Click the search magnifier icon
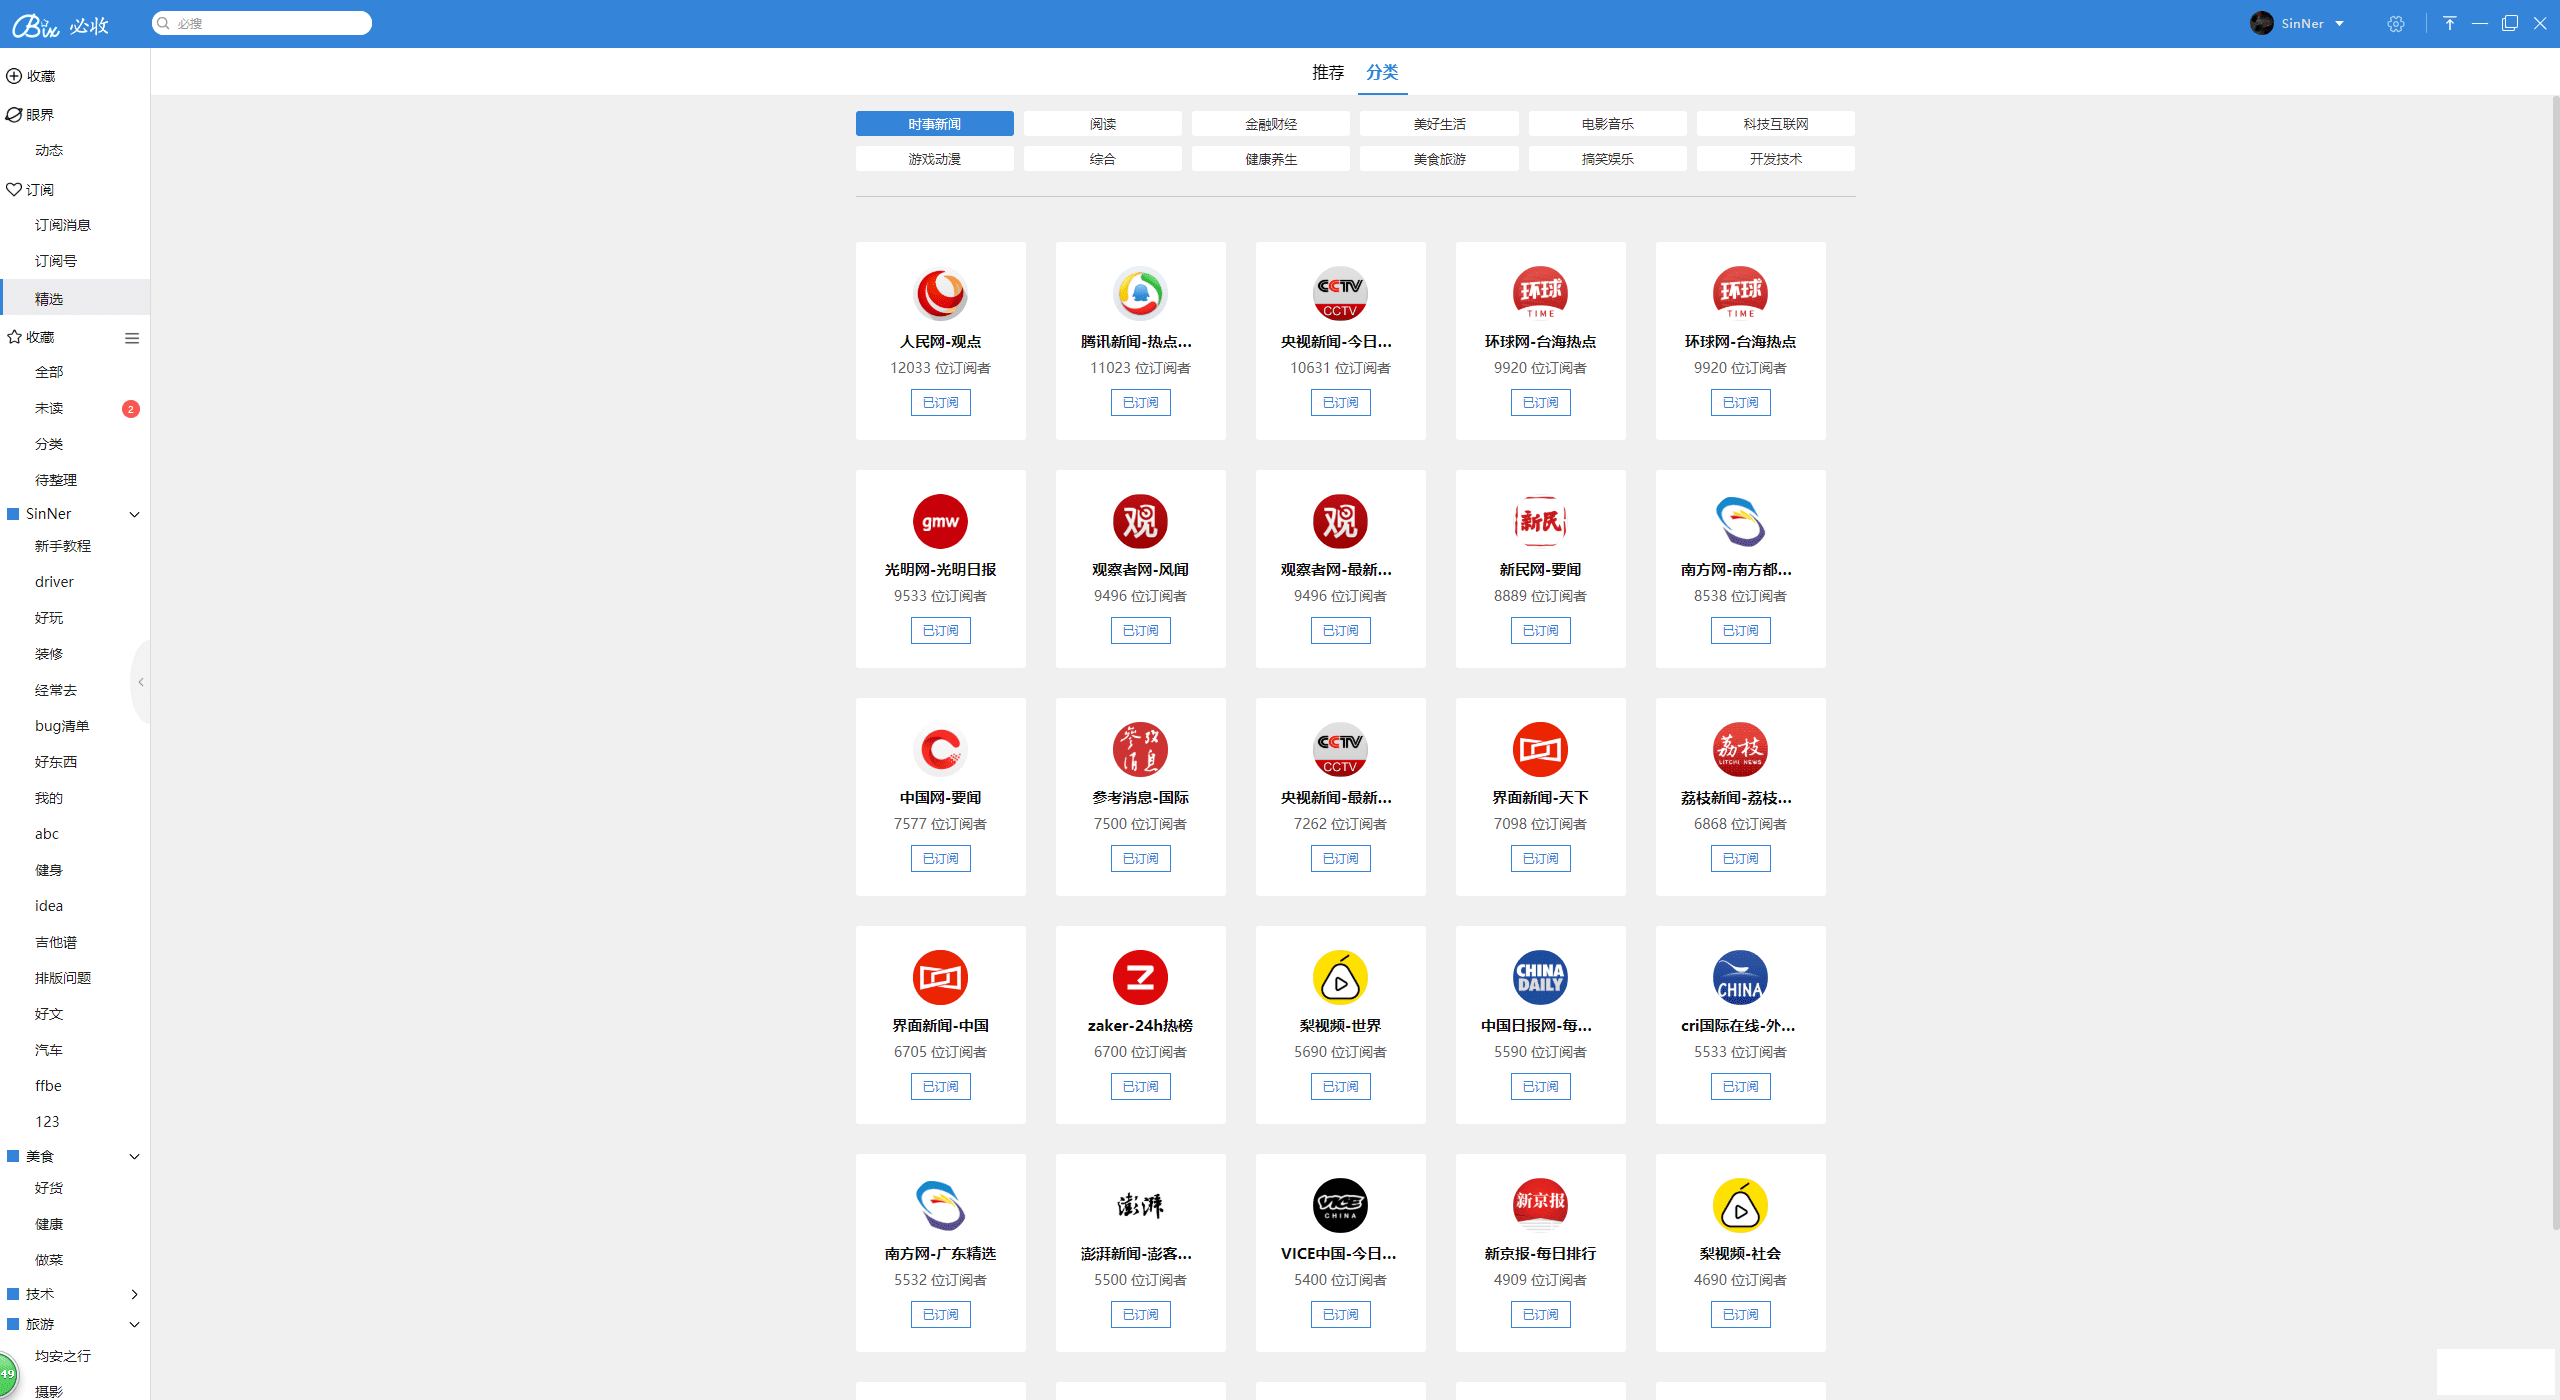This screenshot has height=1400, width=2560. point(163,23)
